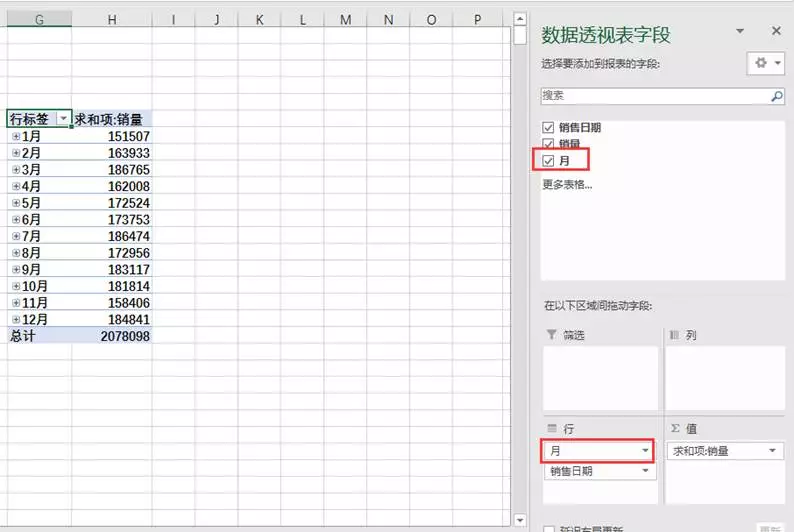Select column H header
Screen dimensions: 794x532
[x=111, y=19]
